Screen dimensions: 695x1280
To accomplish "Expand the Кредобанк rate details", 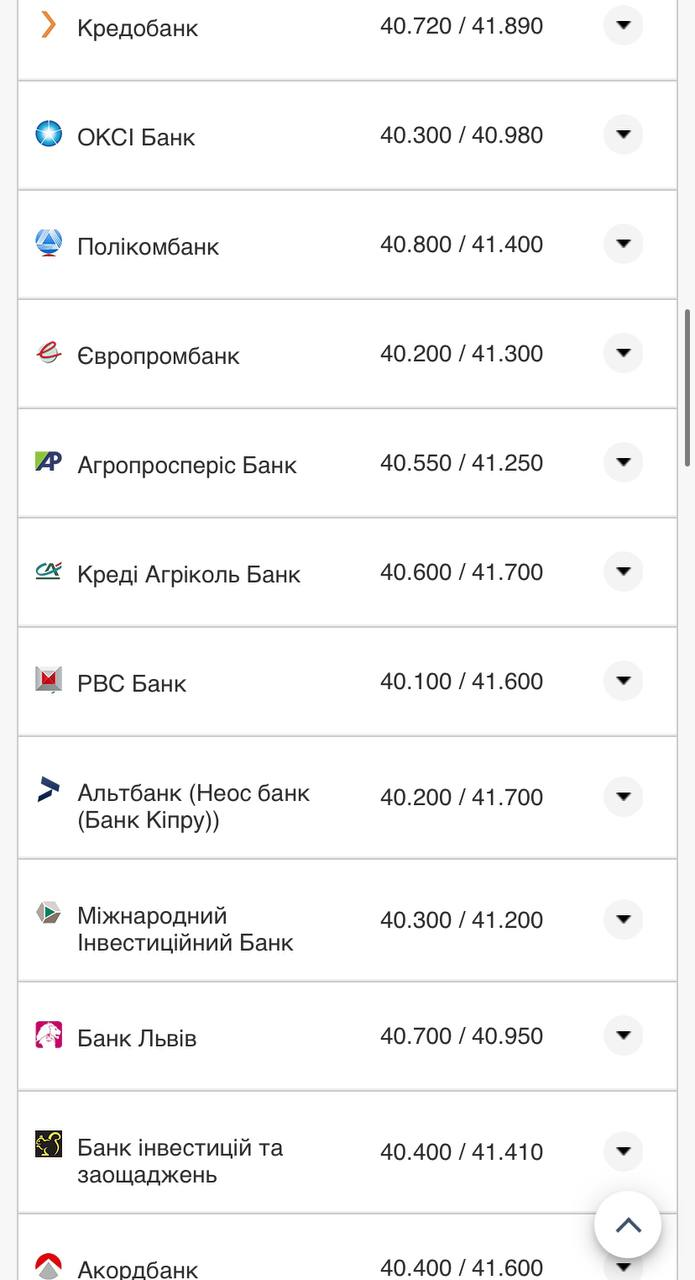I will click(x=623, y=25).
